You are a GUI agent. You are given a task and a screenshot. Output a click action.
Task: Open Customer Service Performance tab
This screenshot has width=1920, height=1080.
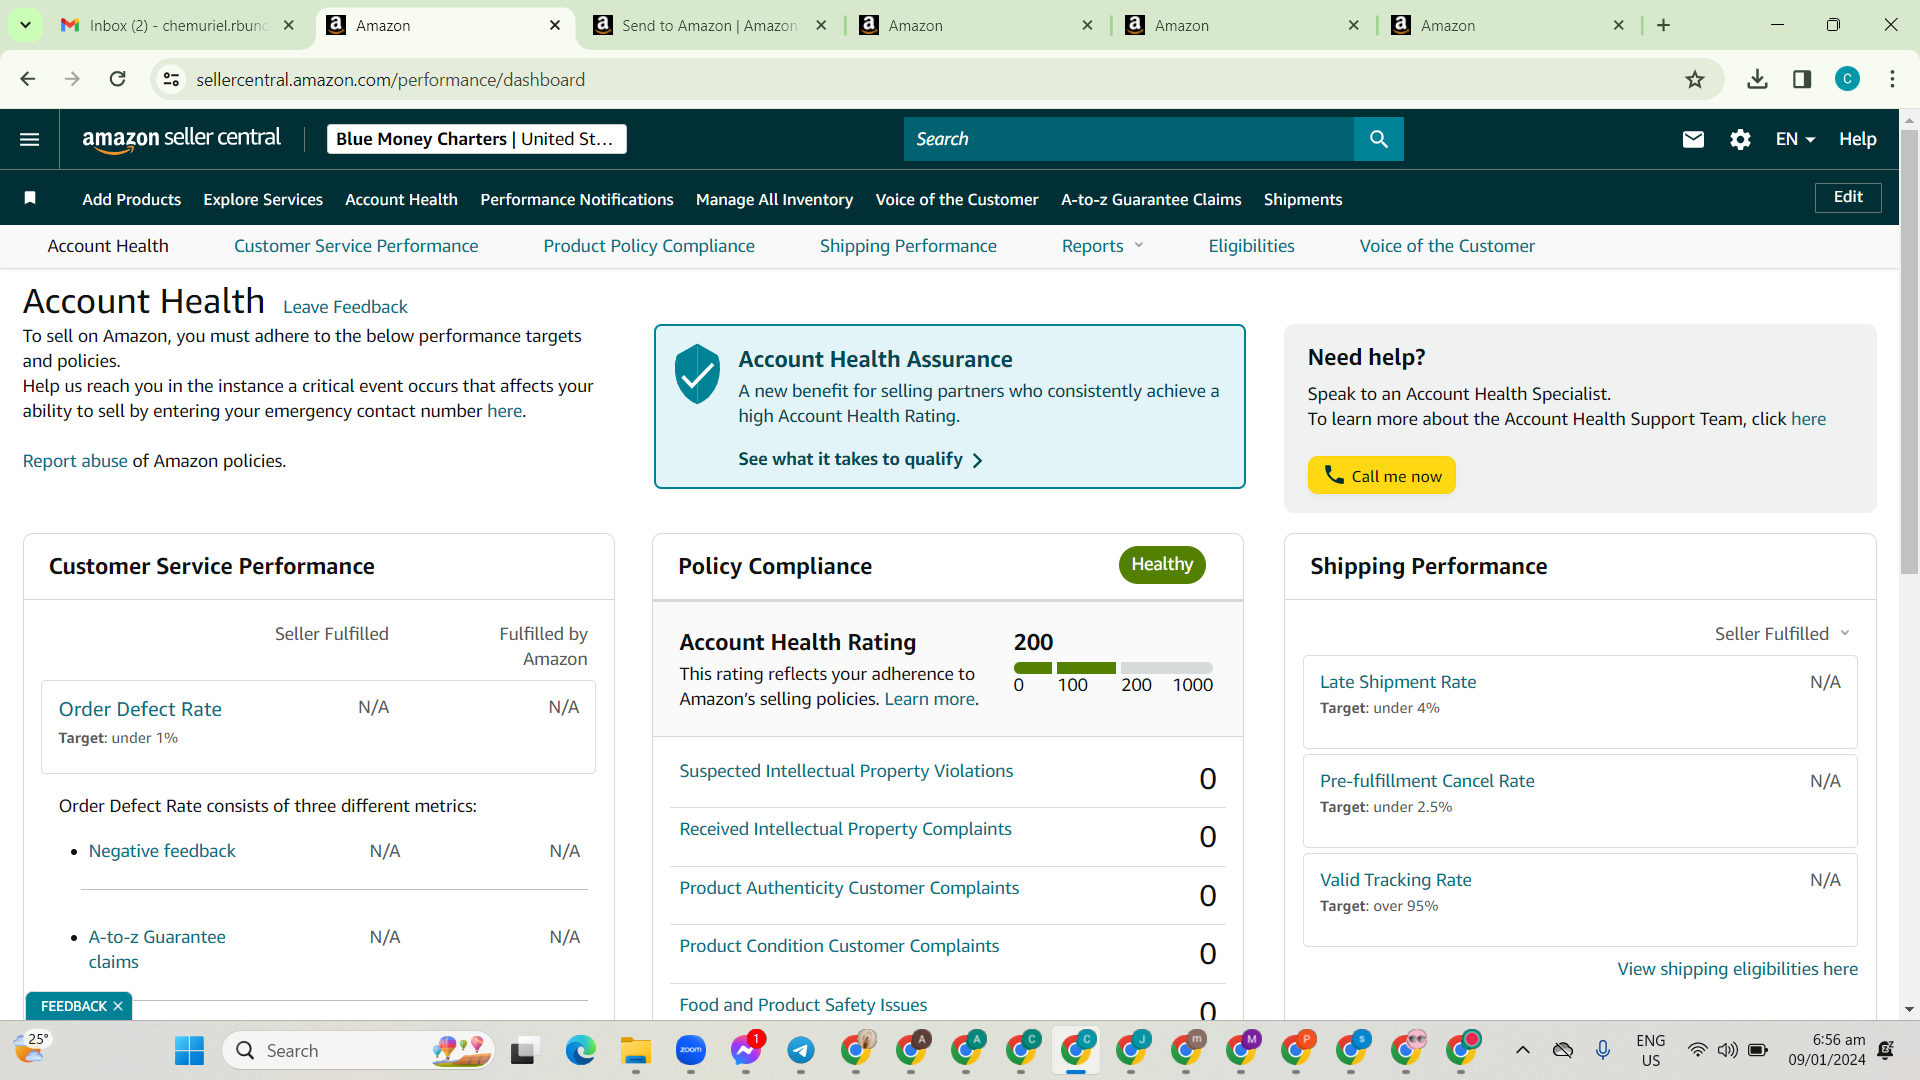356,246
